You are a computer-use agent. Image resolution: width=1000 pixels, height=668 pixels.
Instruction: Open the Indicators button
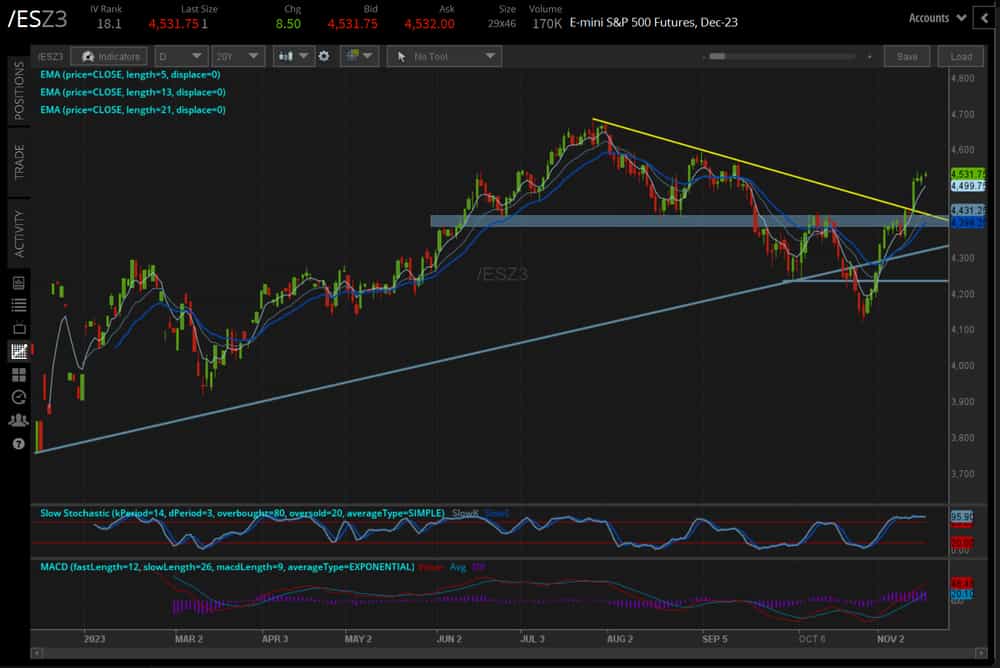click(109, 56)
